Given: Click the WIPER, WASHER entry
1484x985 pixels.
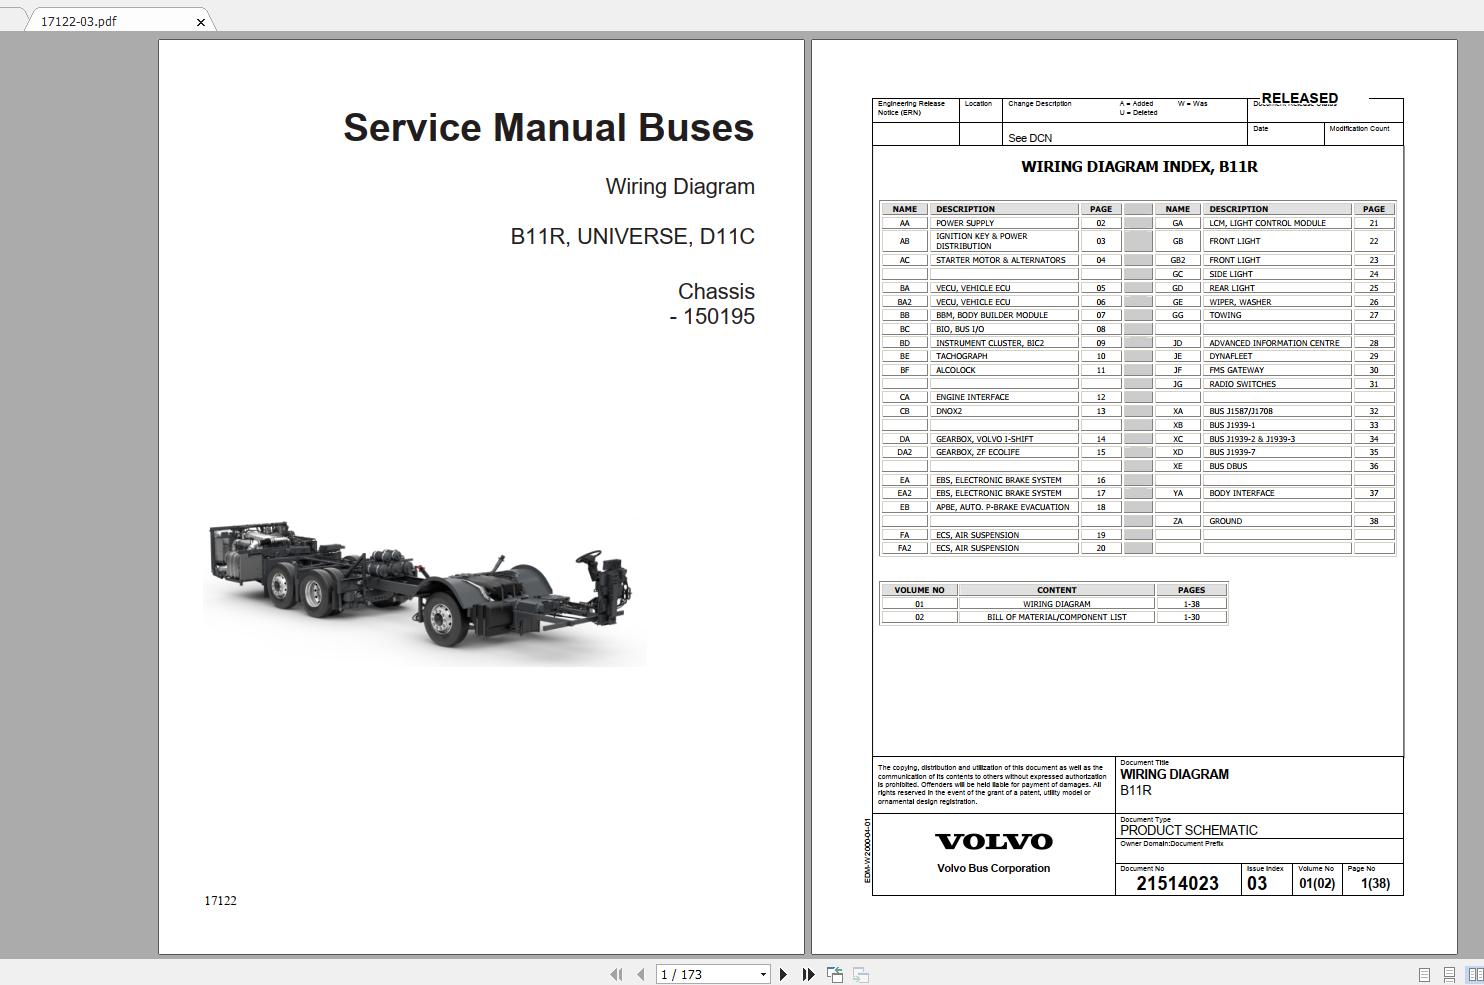Looking at the screenshot, I should tap(1277, 302).
